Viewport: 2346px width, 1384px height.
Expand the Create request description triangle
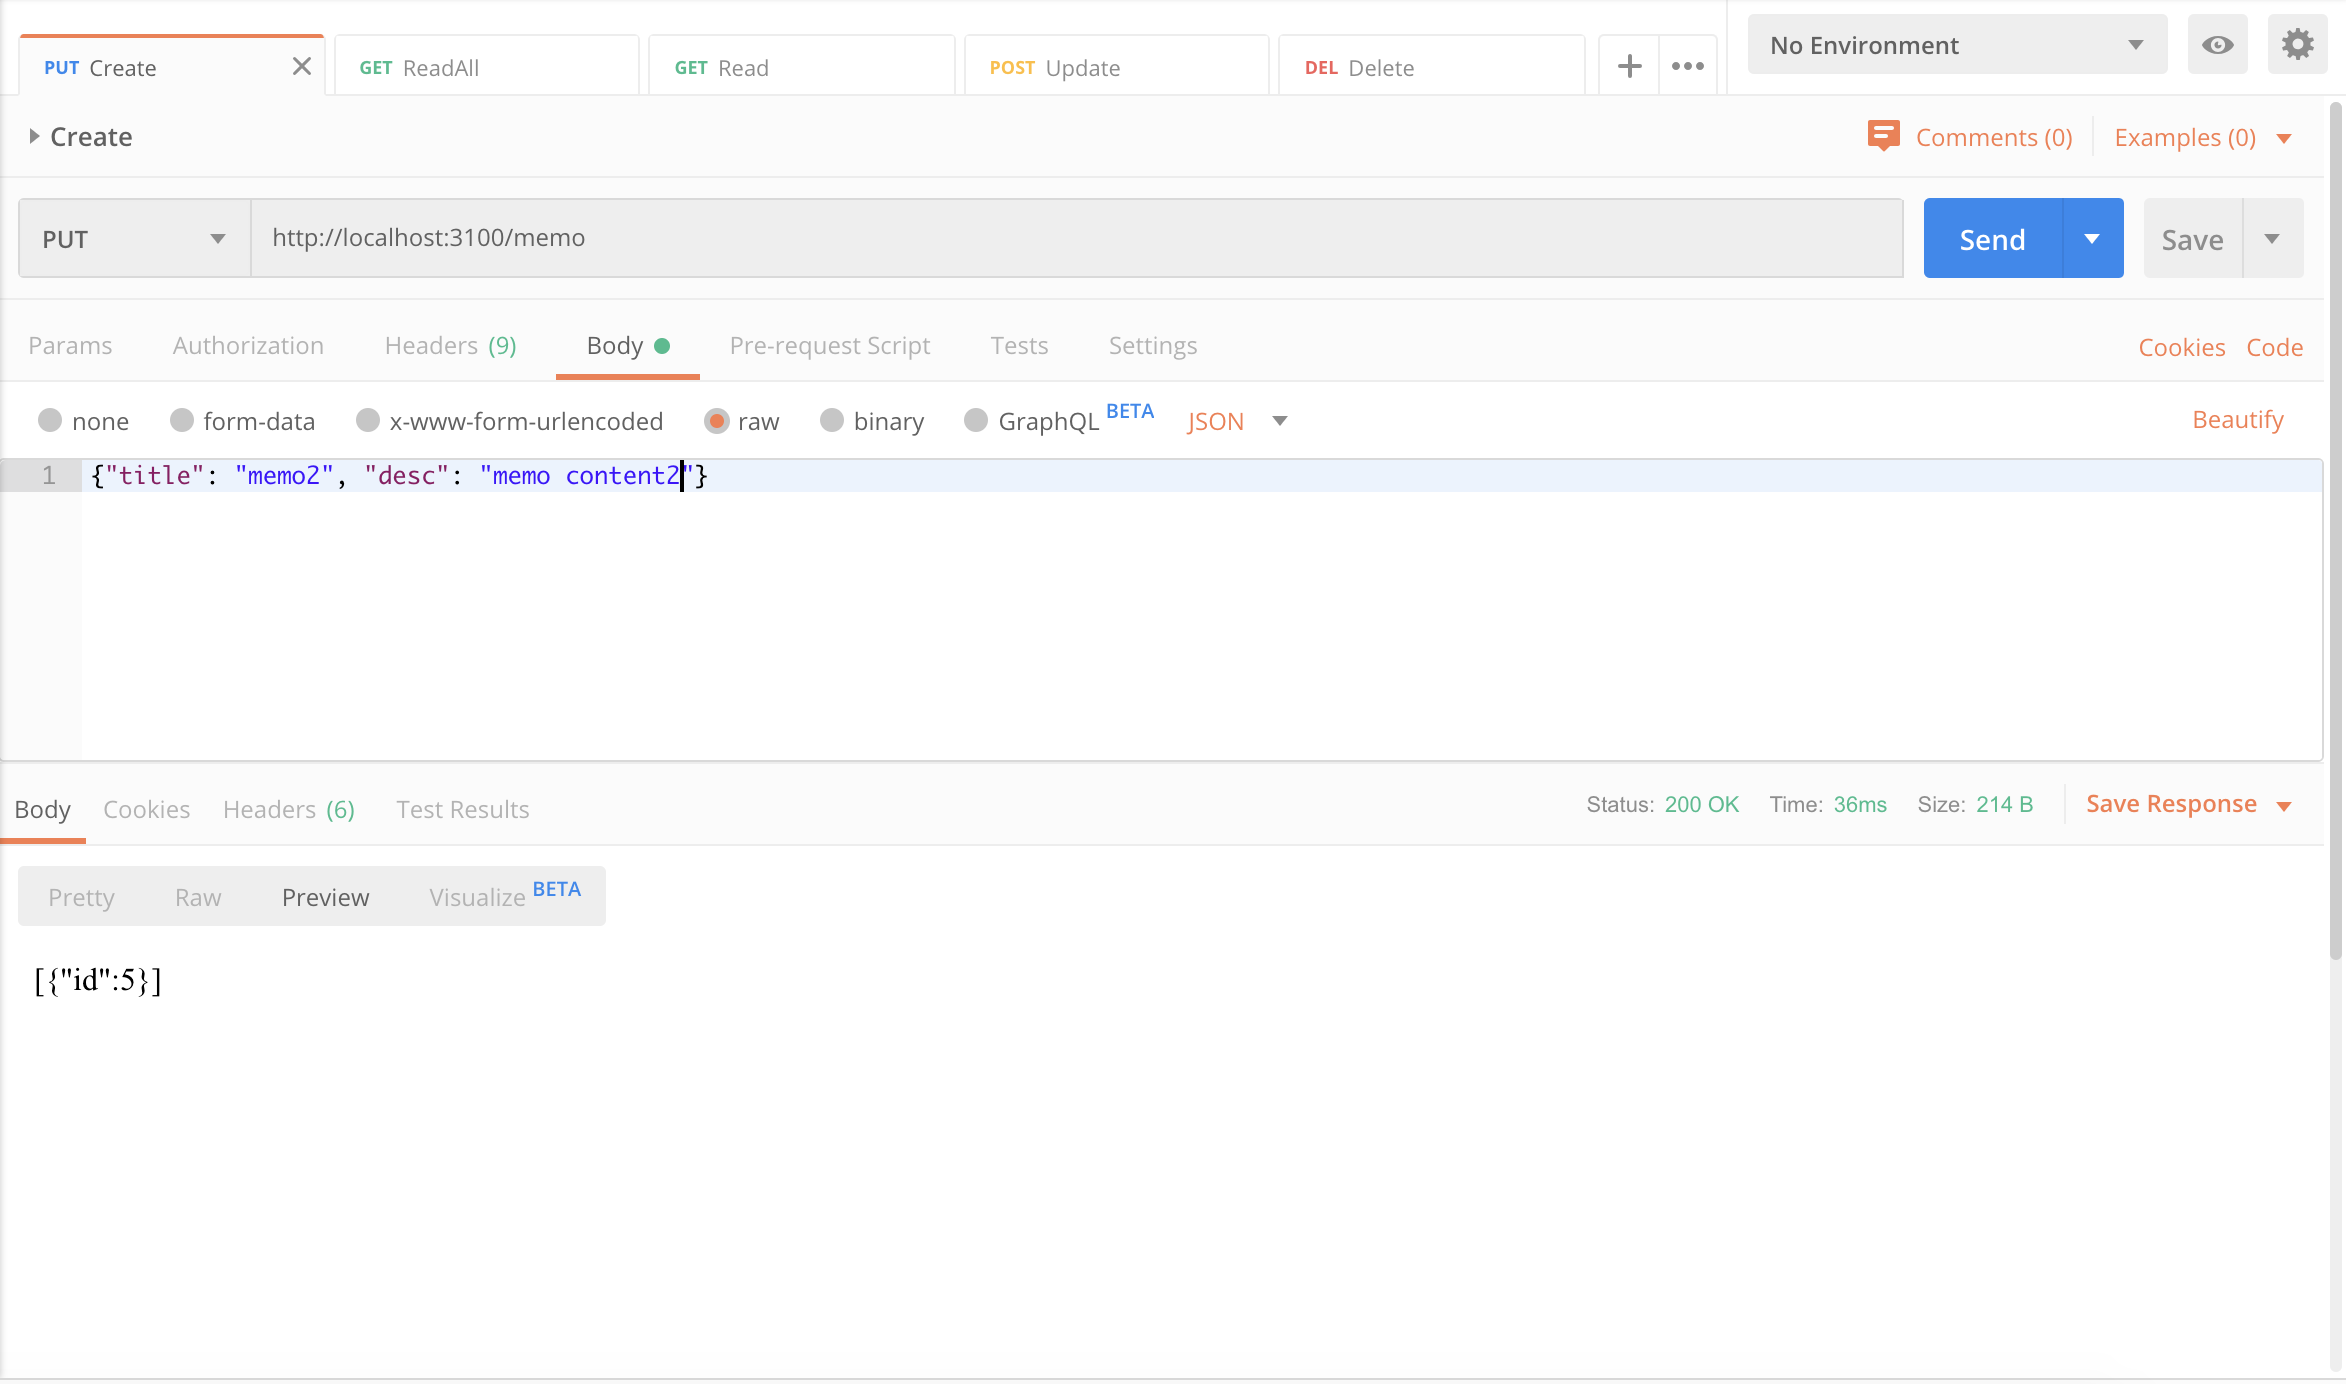click(x=34, y=136)
